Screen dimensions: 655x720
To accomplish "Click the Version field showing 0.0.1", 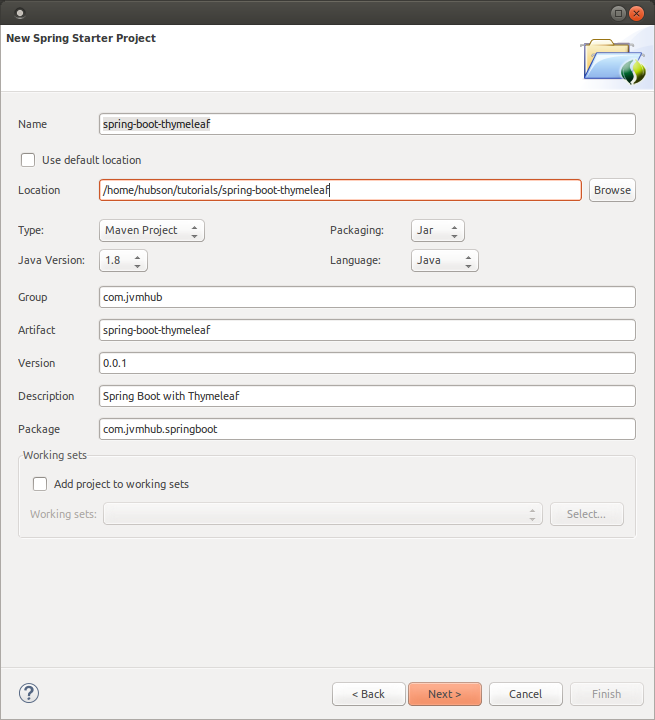I will pyautogui.click(x=367, y=363).
